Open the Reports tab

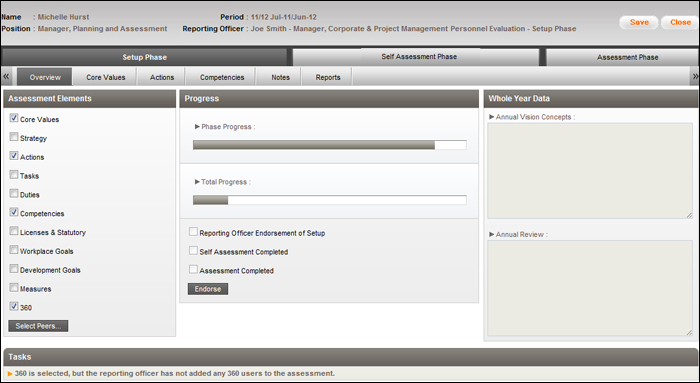pyautogui.click(x=328, y=77)
